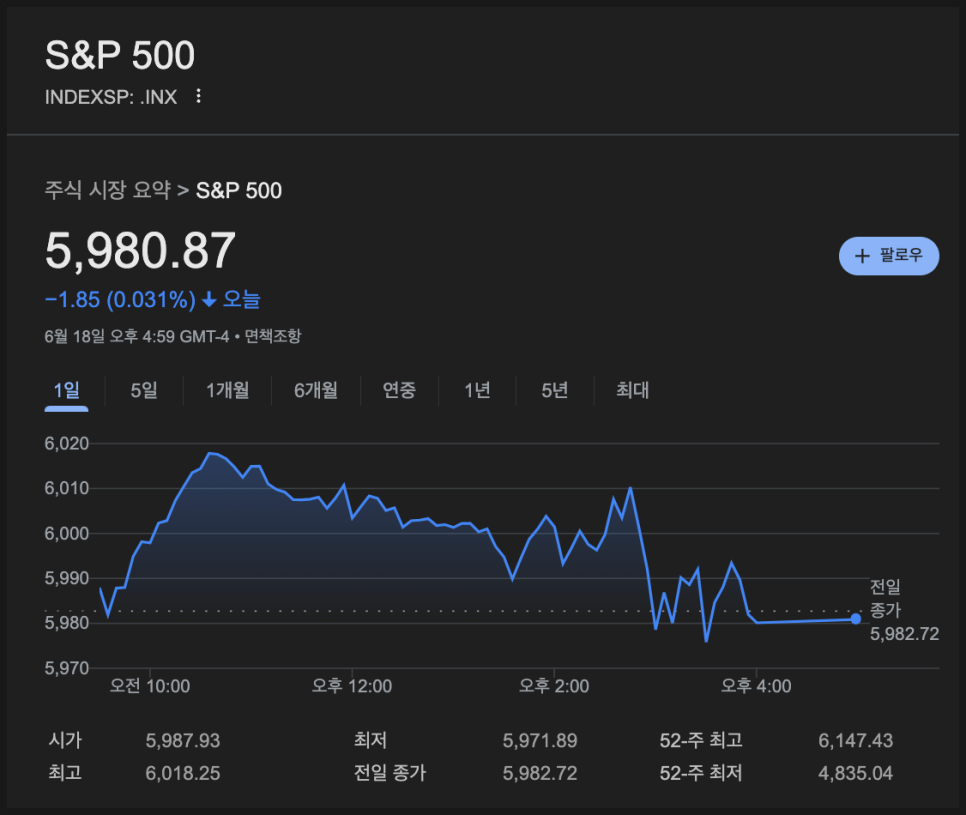Click the 팔로우 follow button

[889, 256]
